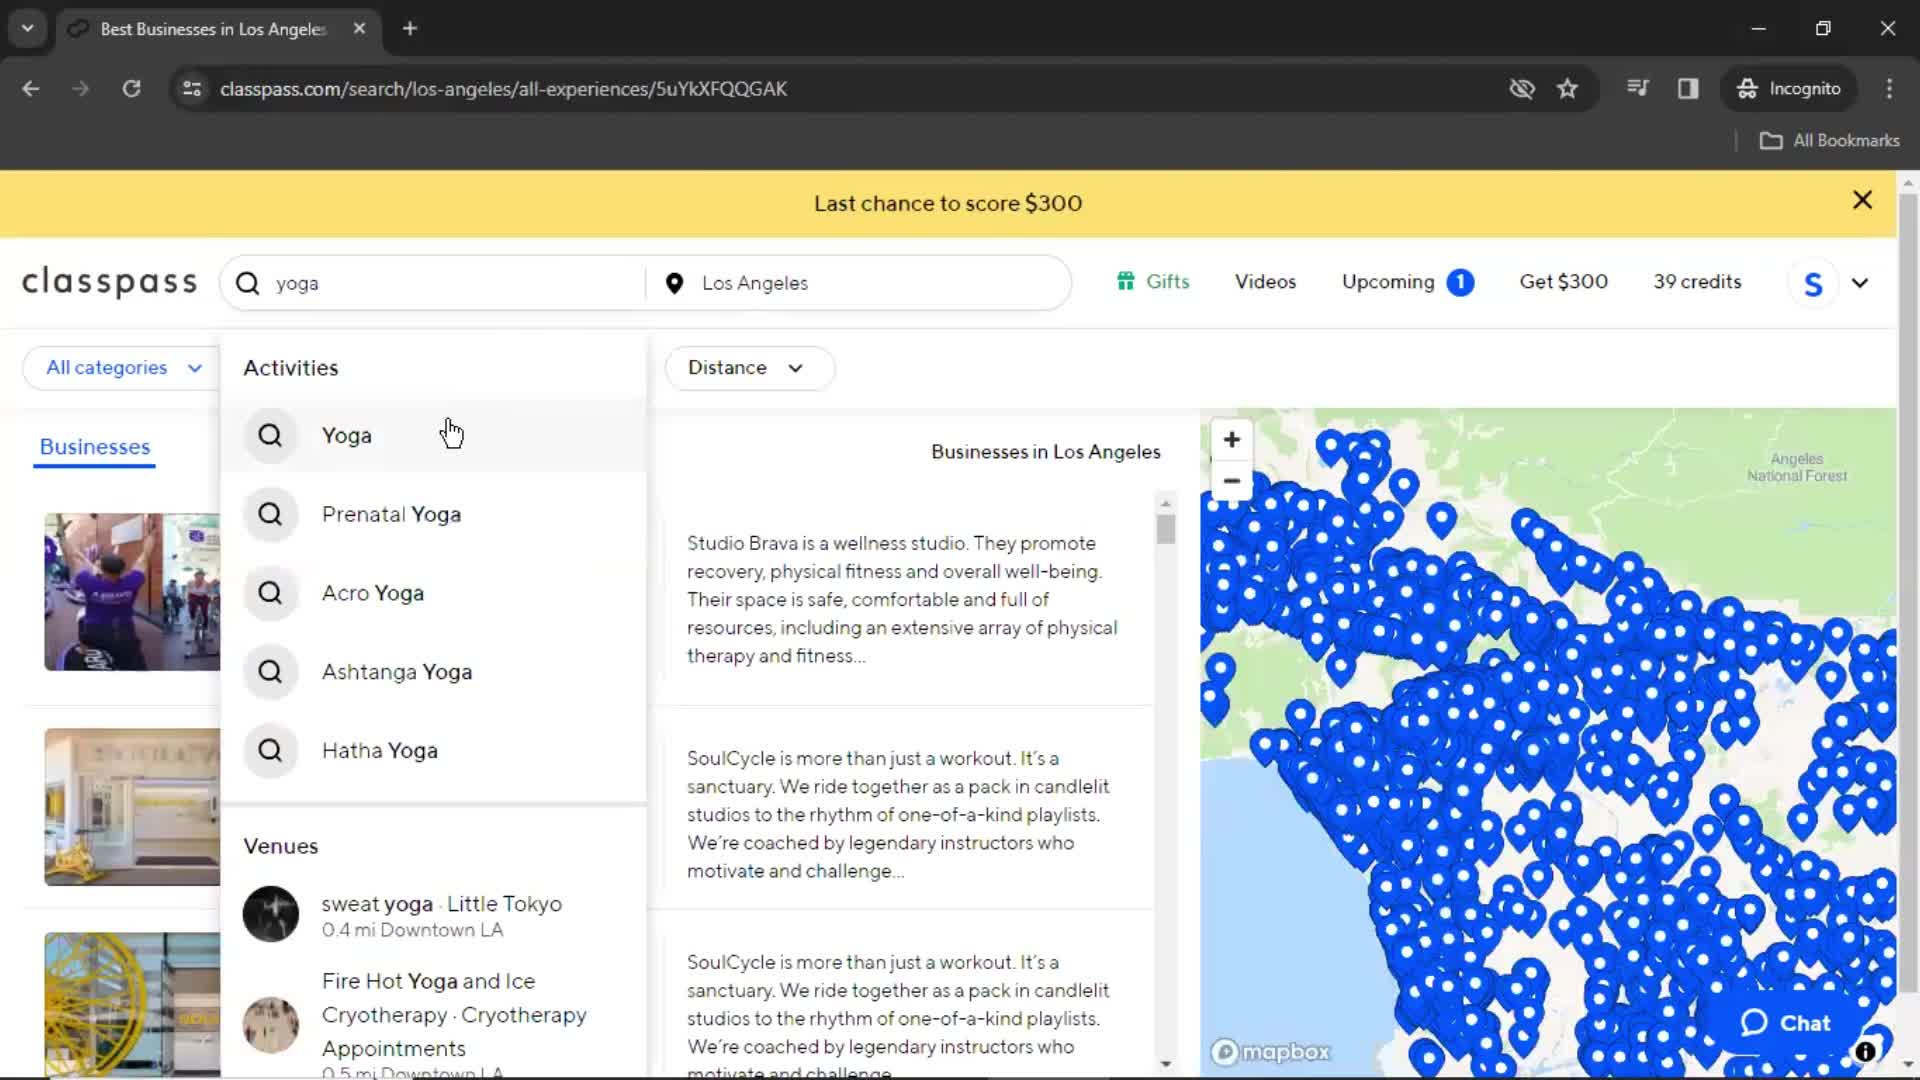Go to the Videos page

pos(1265,282)
